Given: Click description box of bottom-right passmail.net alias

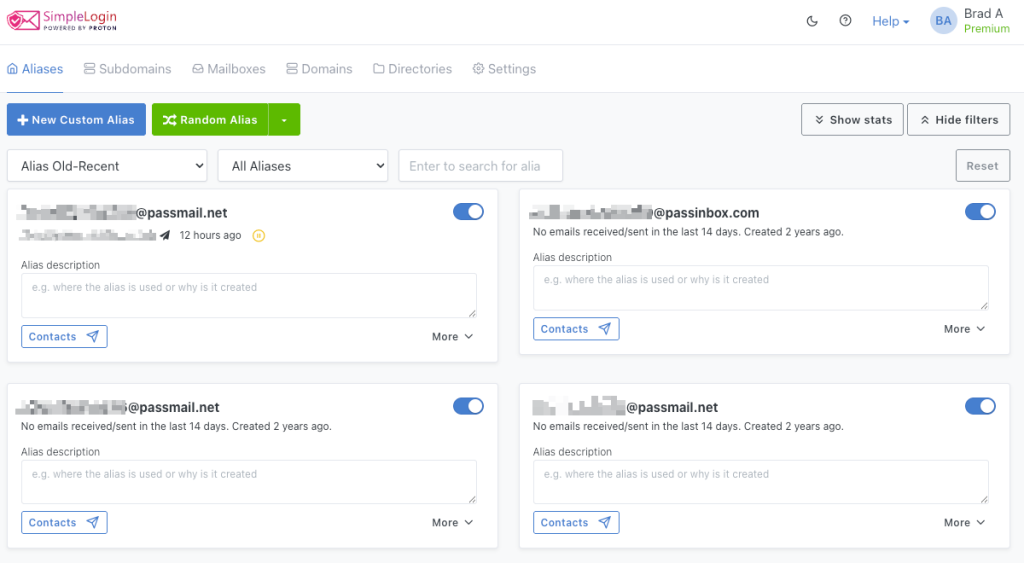Looking at the screenshot, I should (761, 482).
